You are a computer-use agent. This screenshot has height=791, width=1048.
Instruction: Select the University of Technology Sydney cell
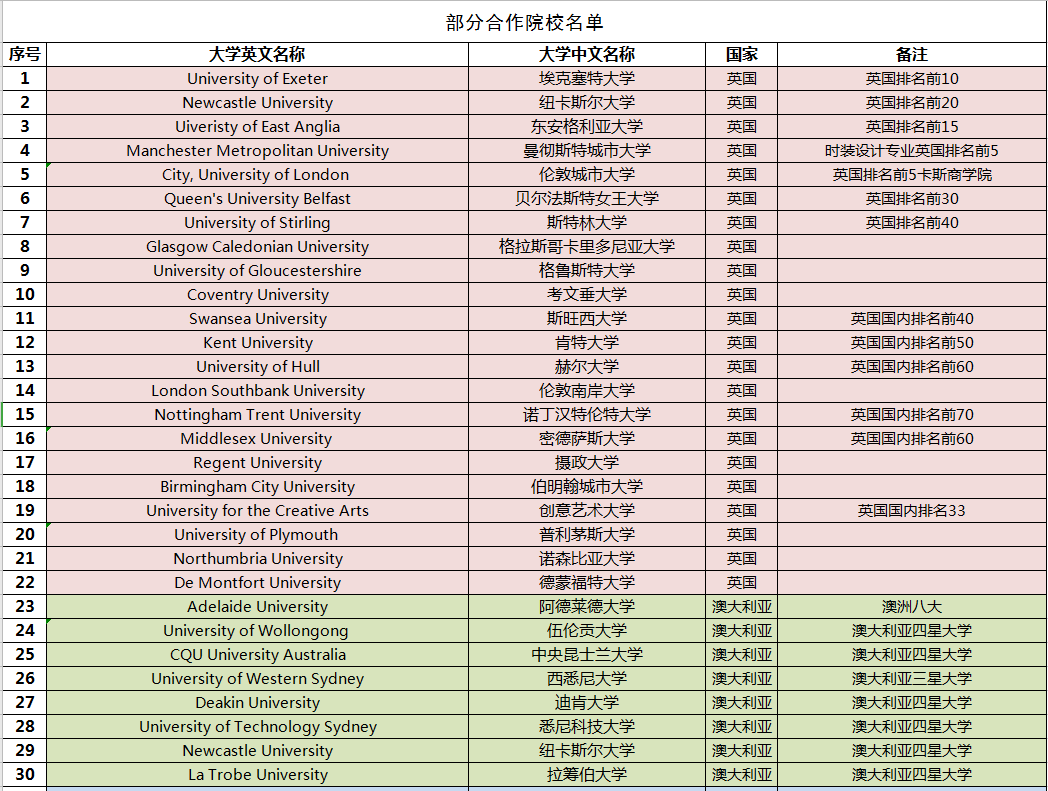click(x=257, y=727)
